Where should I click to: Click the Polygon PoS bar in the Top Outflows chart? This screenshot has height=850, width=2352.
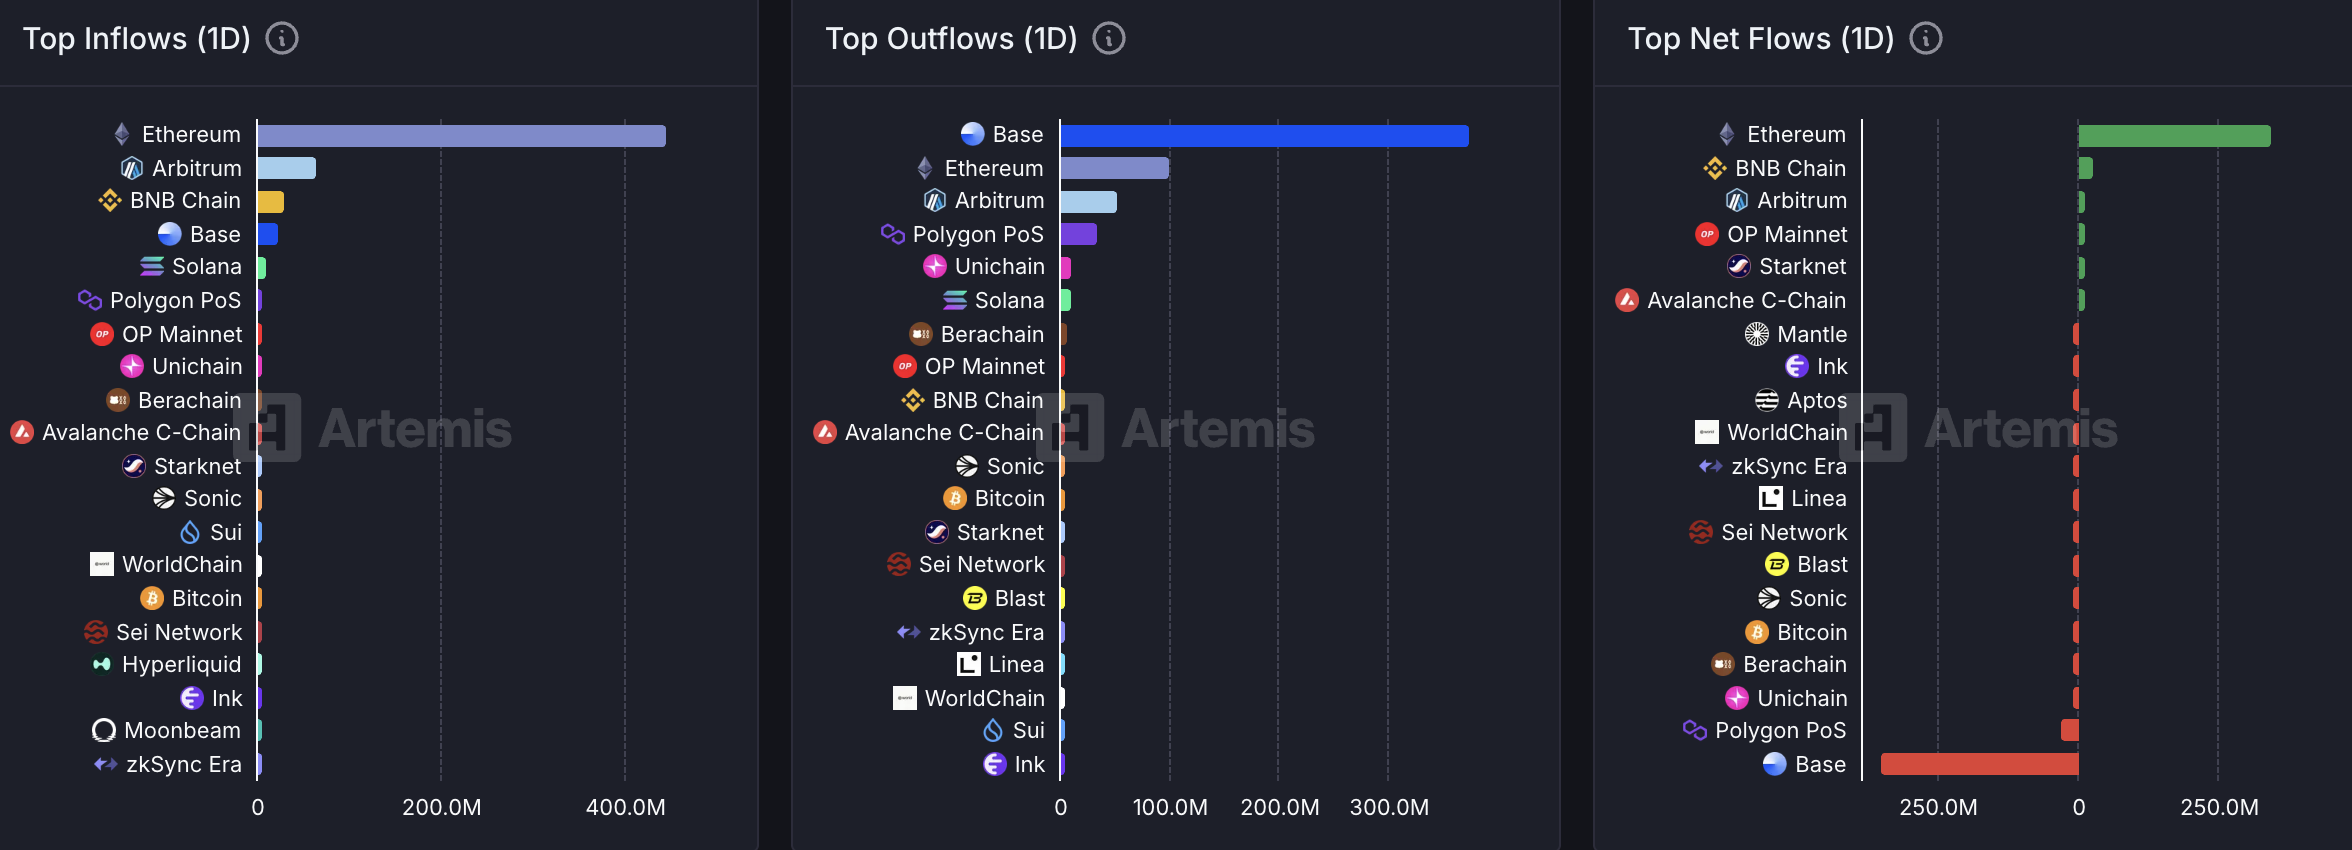(1078, 234)
